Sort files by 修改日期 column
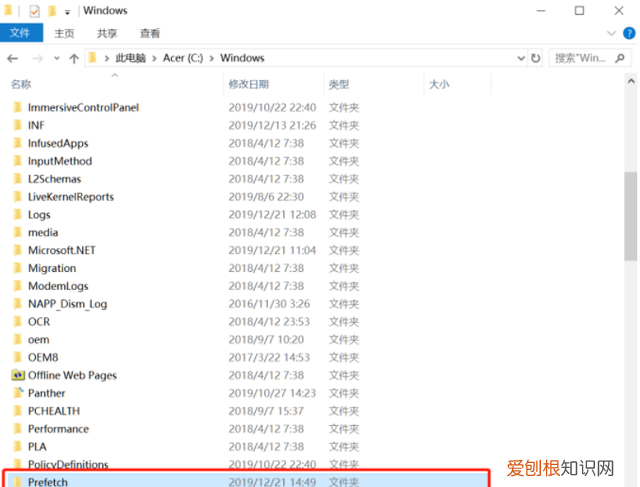640x487 pixels. [248, 85]
